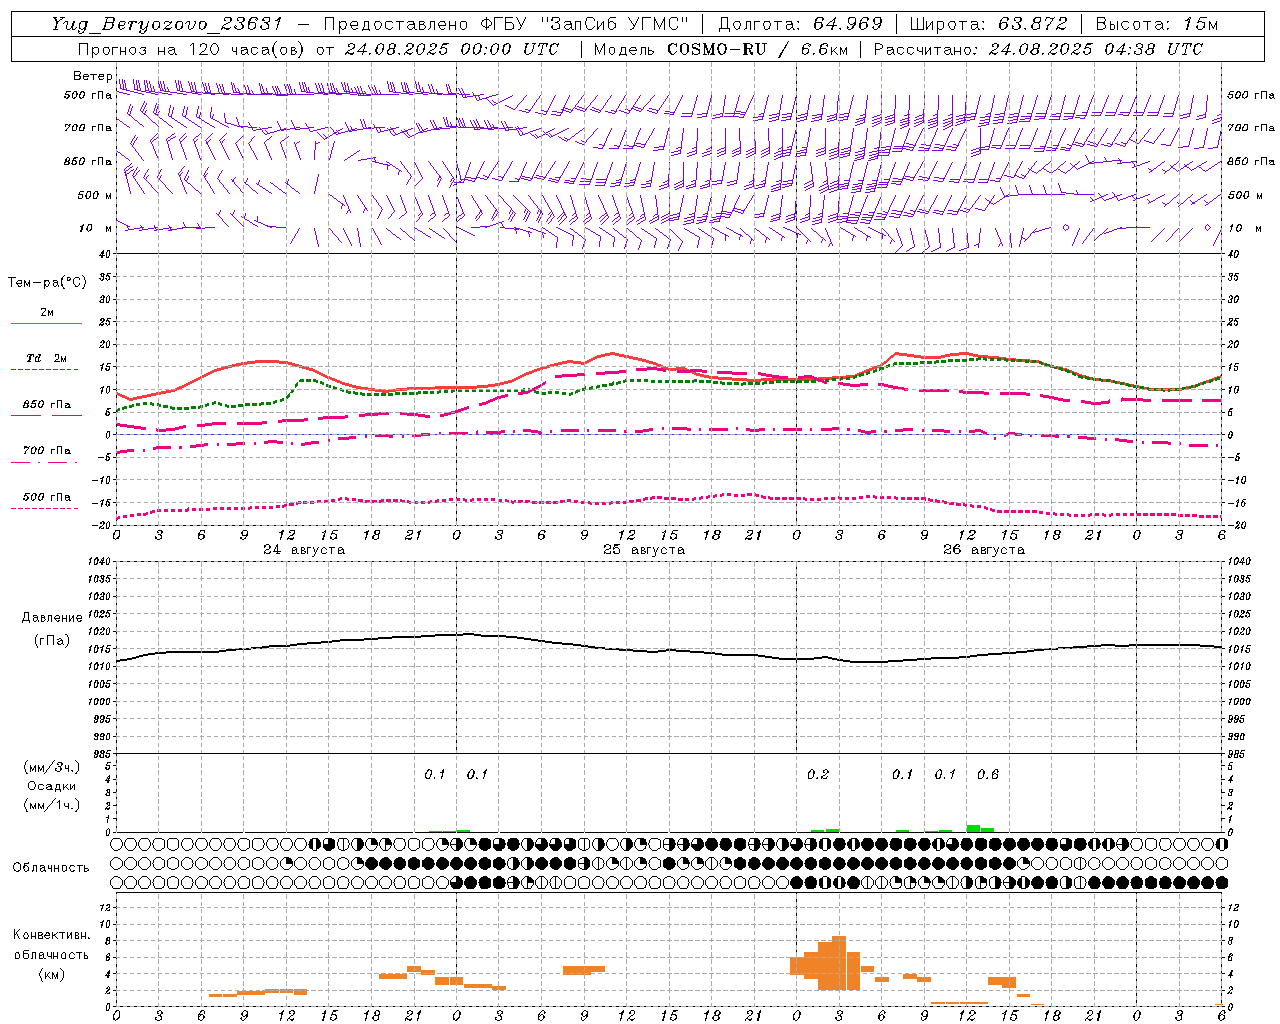Image resolution: width=1280 pixels, height=1024 pixels.
Task: Select the Конвективн. convective cloud label
Action: (52, 935)
